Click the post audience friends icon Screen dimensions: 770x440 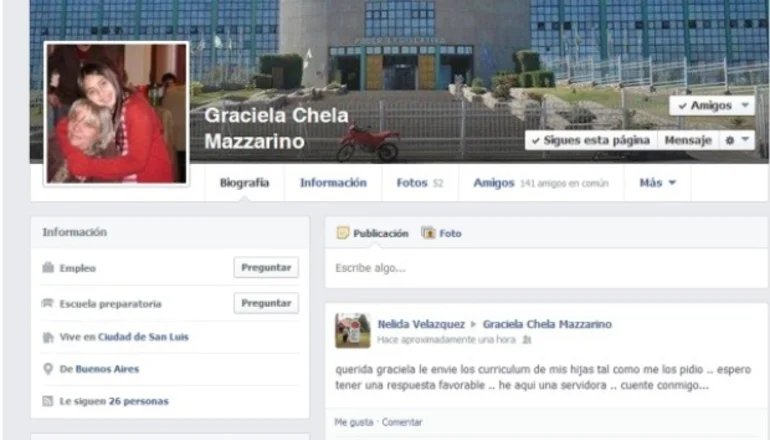pos(526,340)
